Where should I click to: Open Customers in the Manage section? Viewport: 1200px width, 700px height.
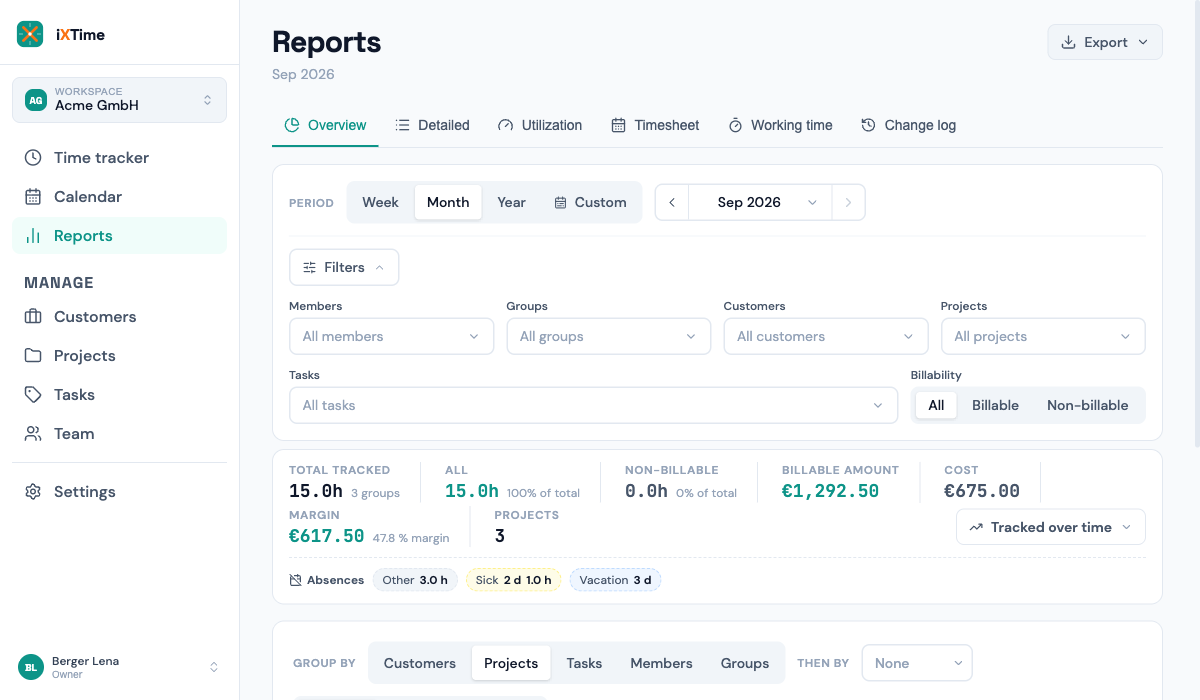[x=119, y=316]
